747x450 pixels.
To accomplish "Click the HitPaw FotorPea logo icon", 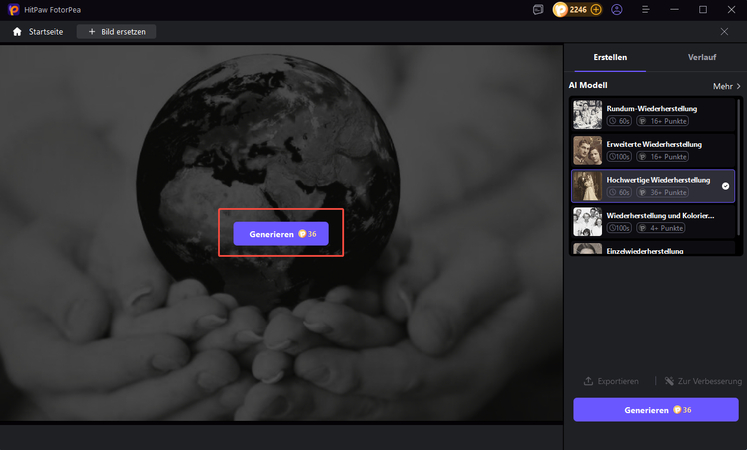I will click(x=13, y=10).
